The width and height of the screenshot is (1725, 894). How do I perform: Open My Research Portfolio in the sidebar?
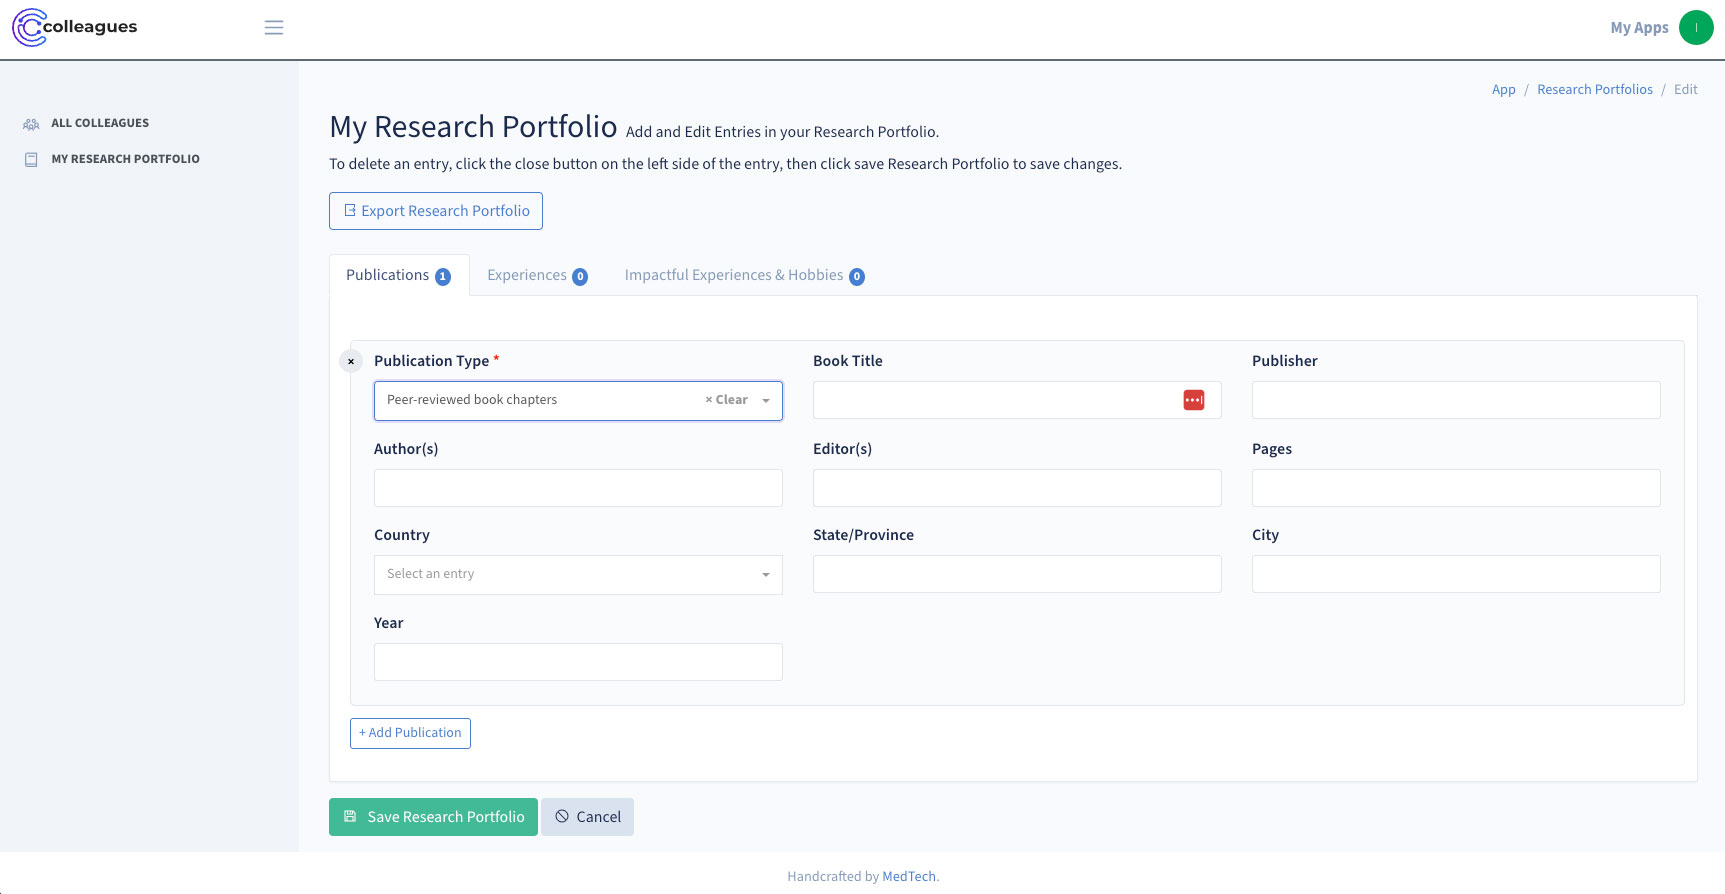click(x=126, y=159)
